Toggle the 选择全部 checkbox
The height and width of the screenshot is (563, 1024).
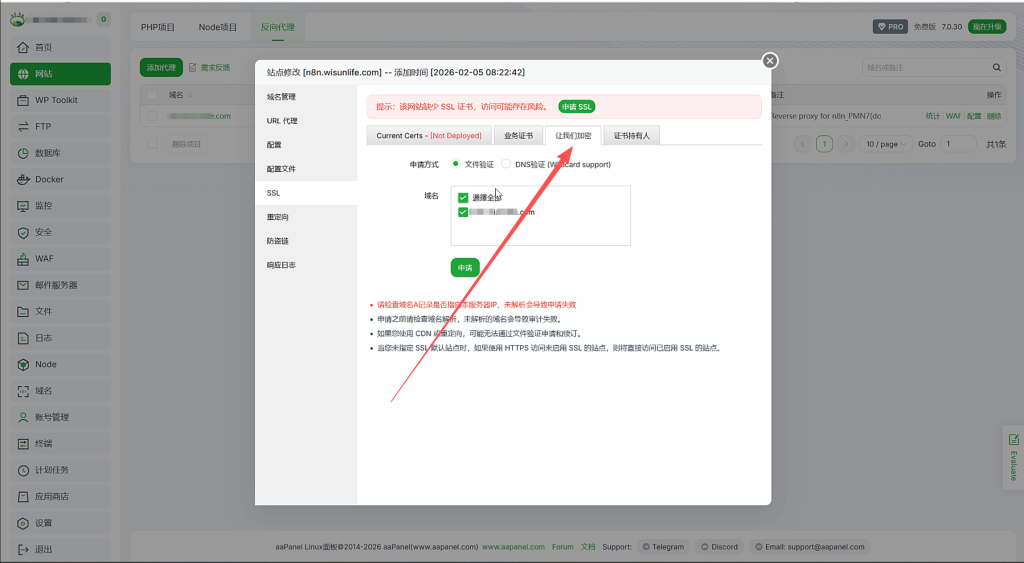463,198
